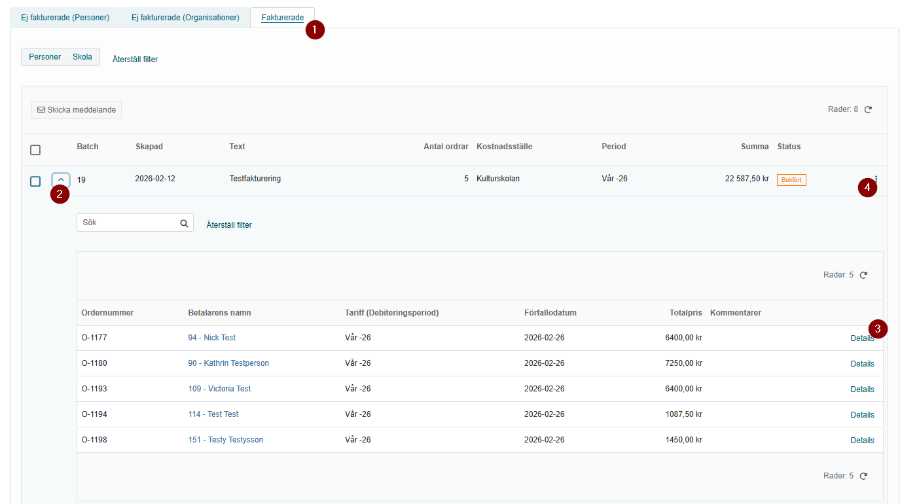The width and height of the screenshot is (906, 504).
Task: Click the 1450,00 kr total price
Action: [684, 440]
